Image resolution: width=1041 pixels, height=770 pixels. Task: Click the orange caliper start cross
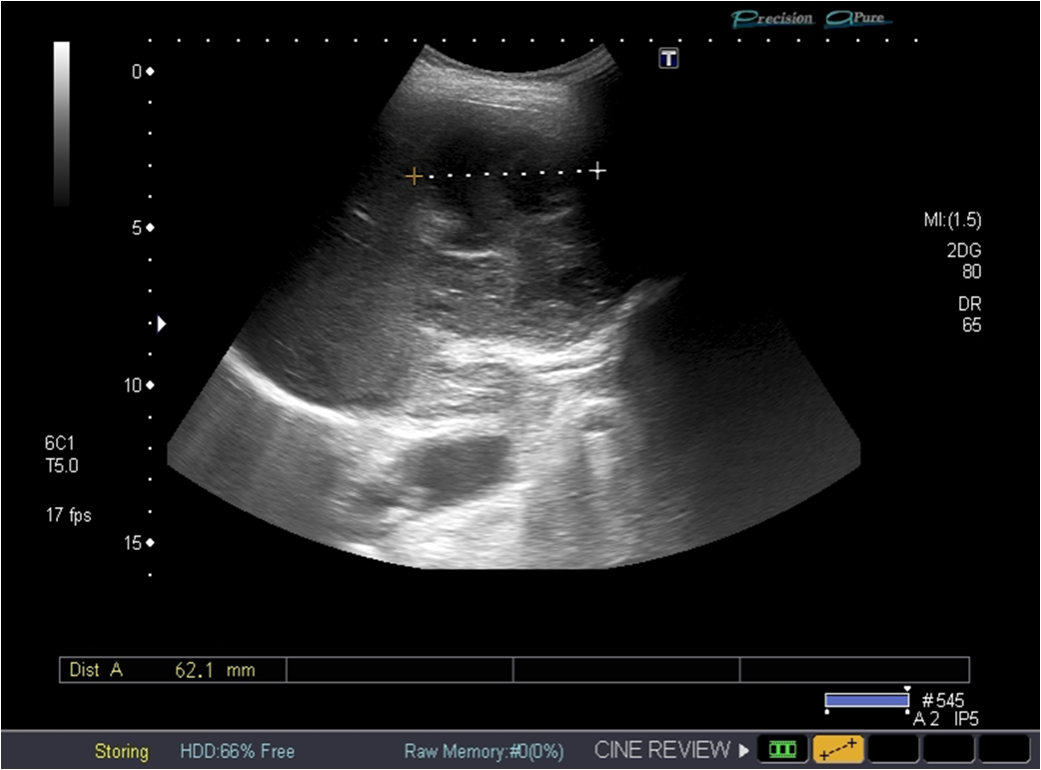[413, 177]
